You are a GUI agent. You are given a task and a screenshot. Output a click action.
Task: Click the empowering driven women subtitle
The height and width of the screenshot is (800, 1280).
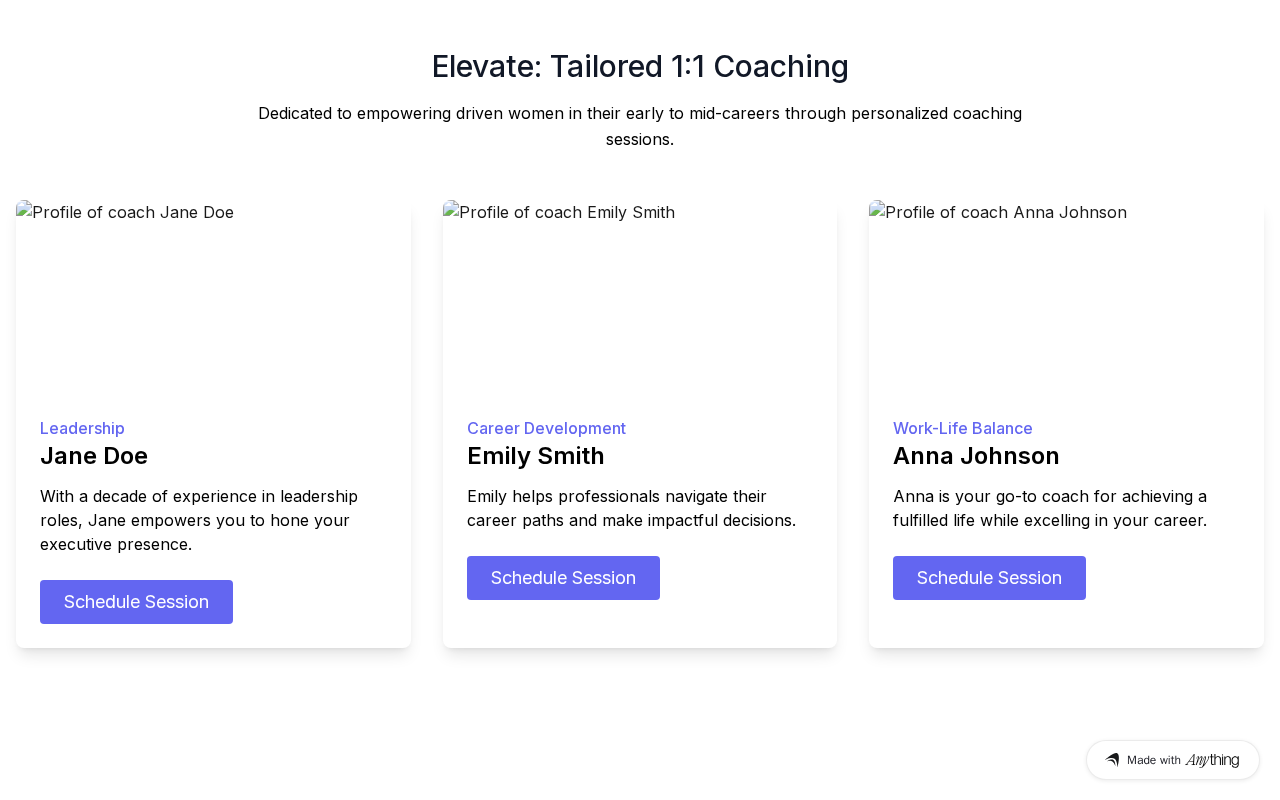pos(640,126)
